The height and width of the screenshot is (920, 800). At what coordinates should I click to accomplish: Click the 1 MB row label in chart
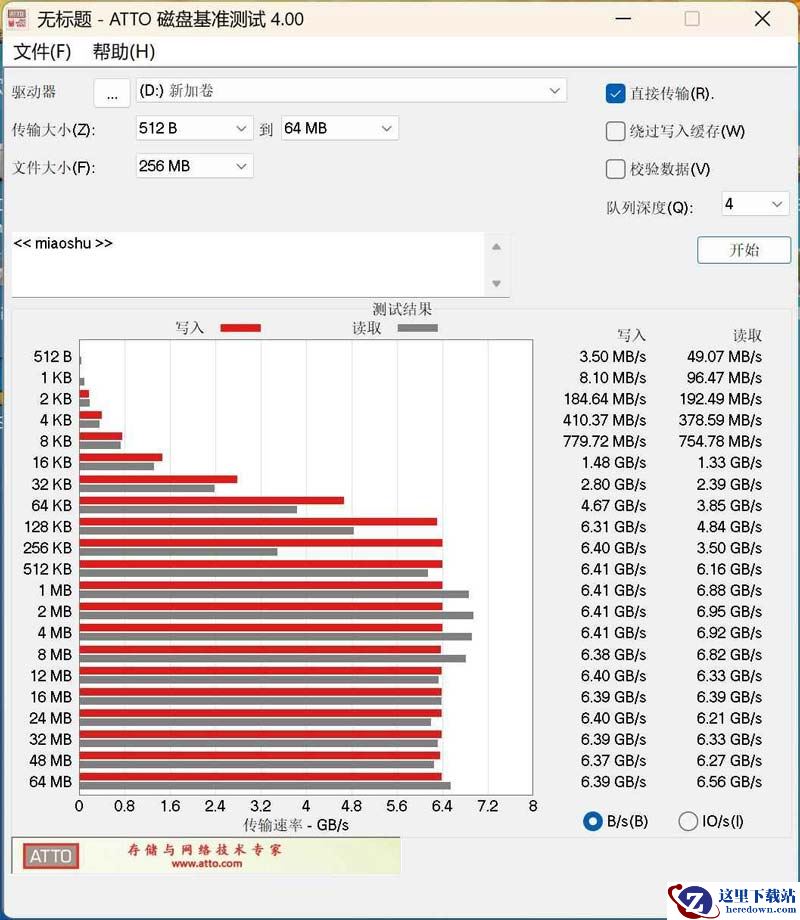coord(55,591)
